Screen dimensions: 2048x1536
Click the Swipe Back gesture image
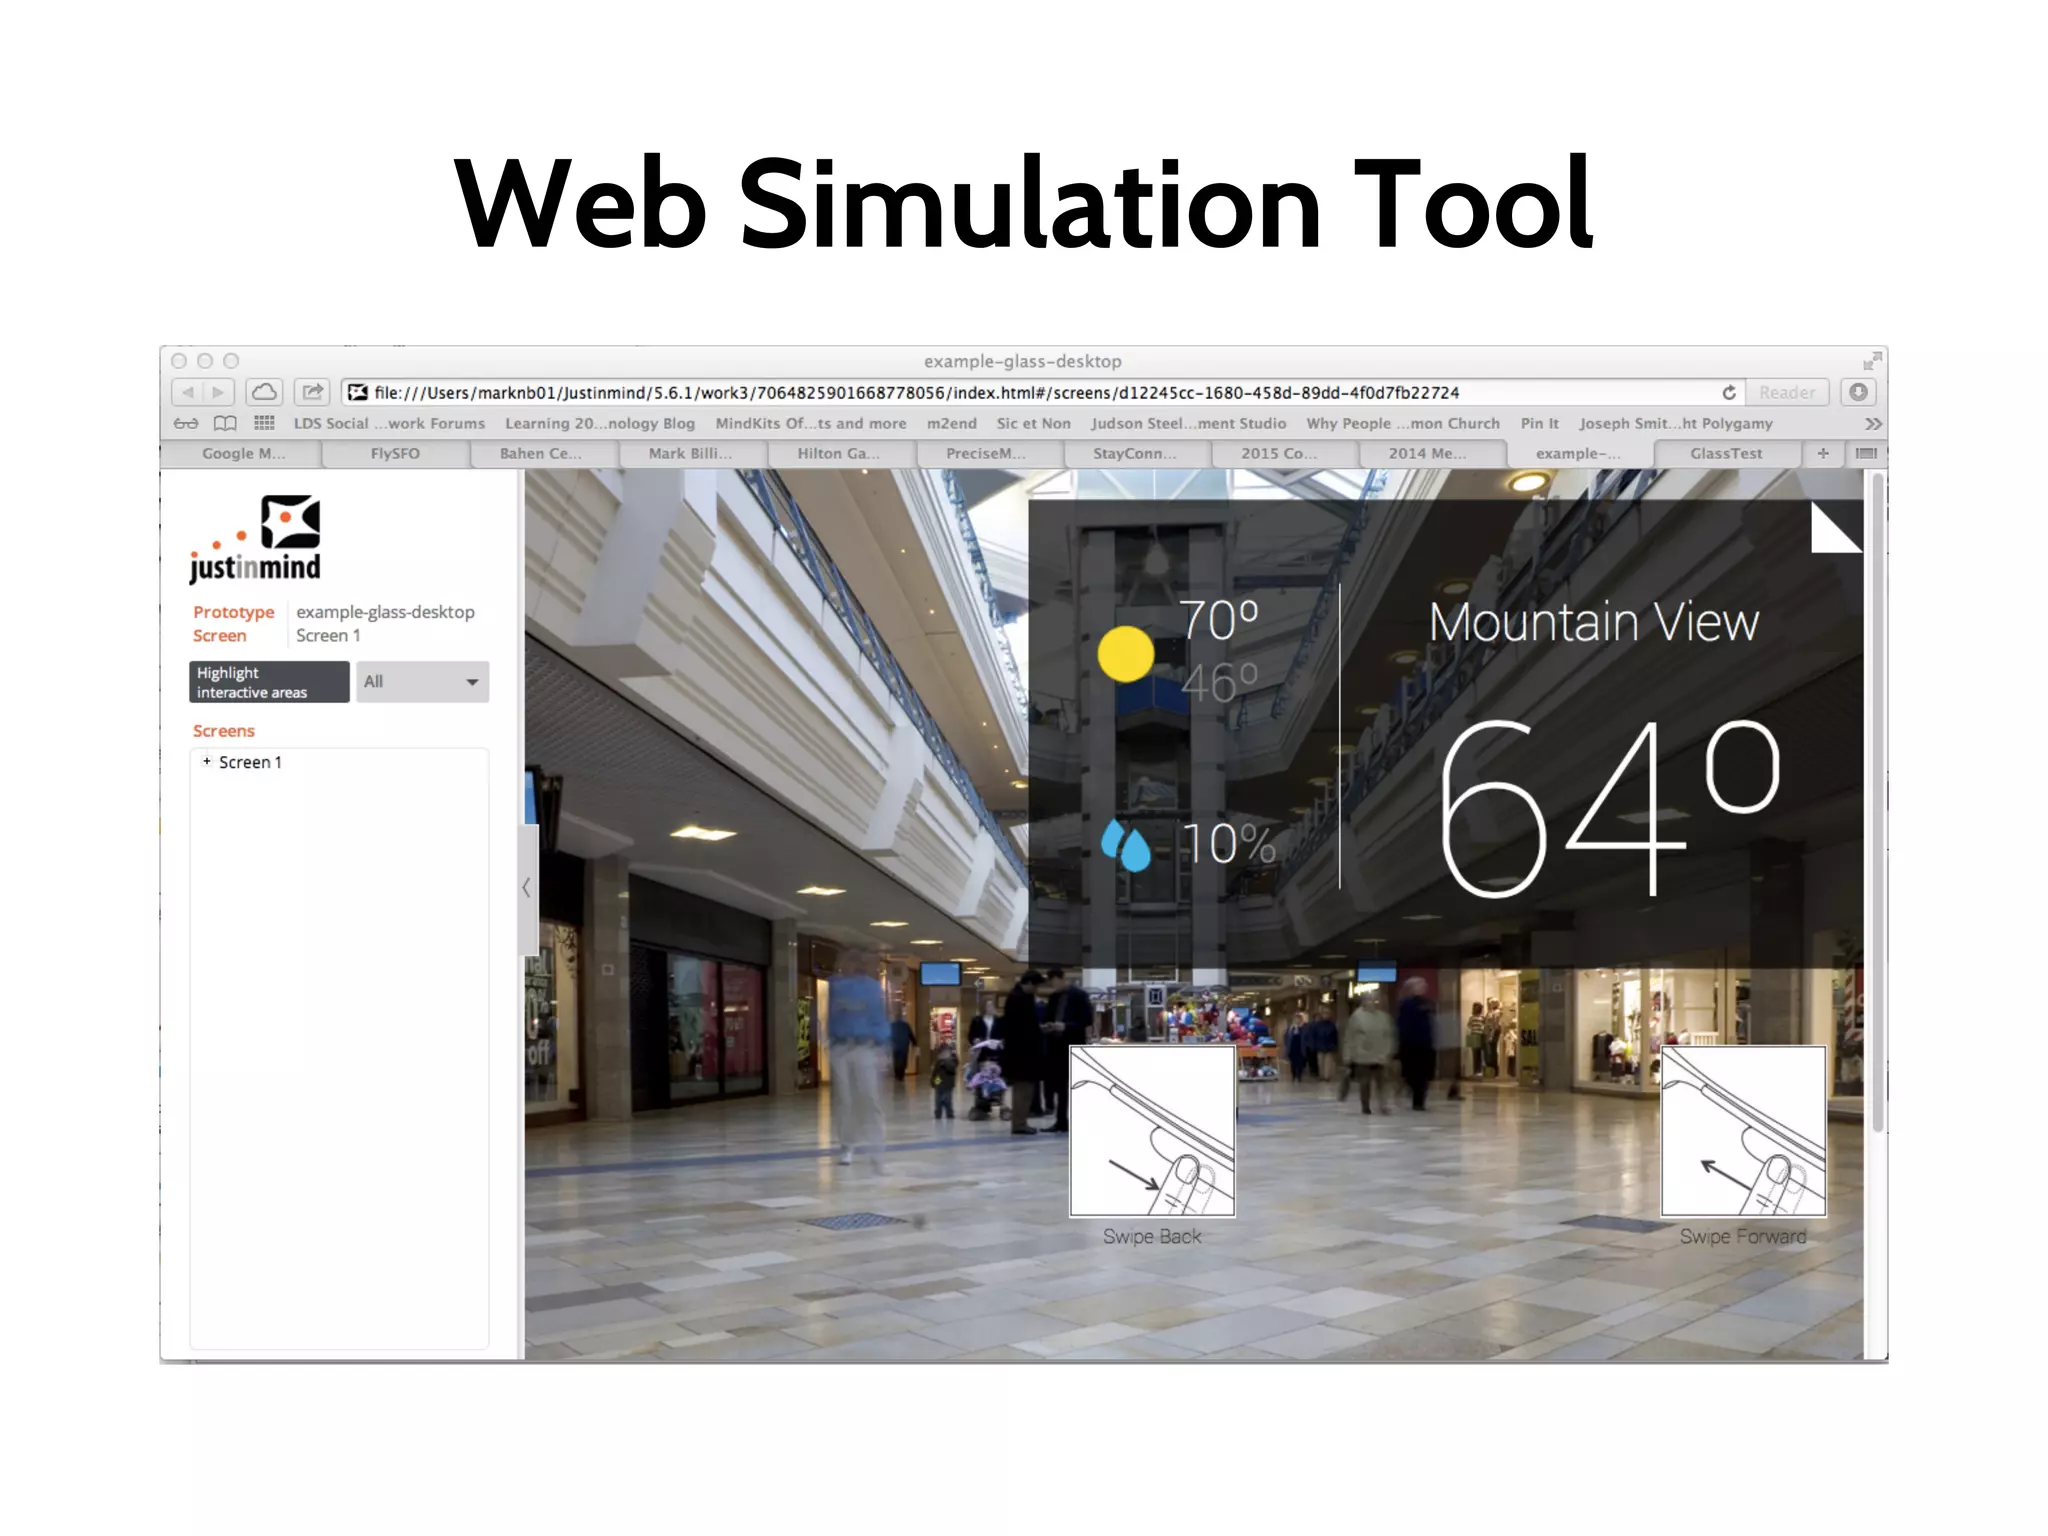[1152, 1131]
